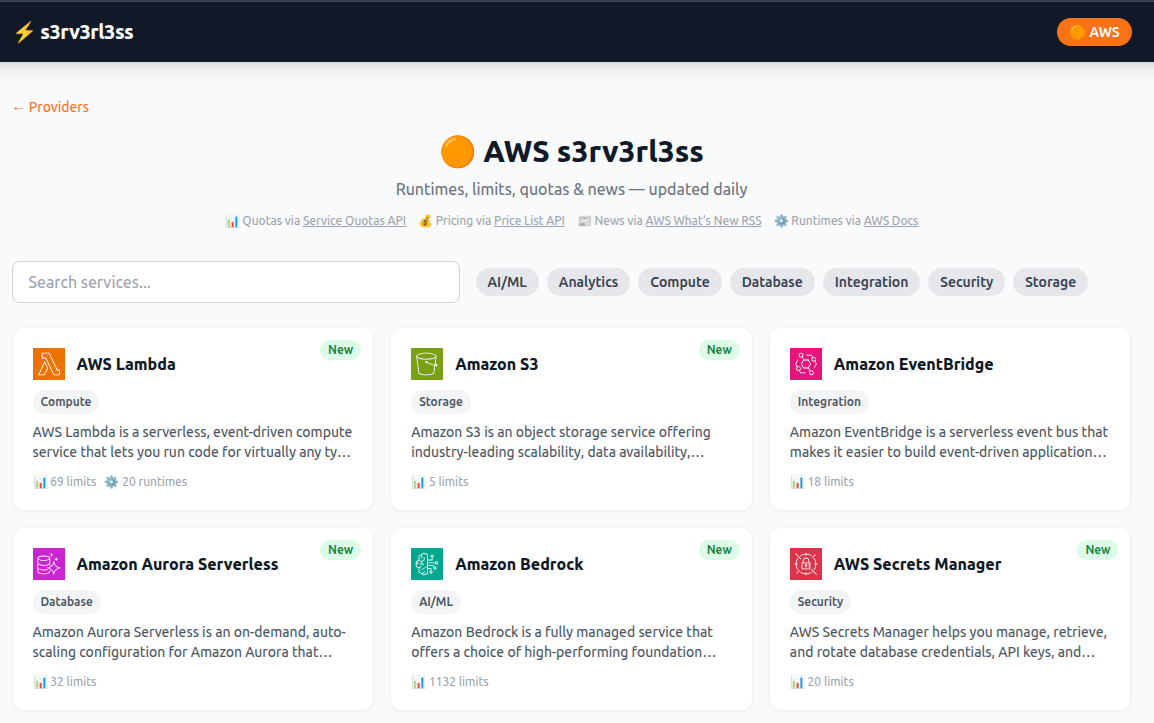This screenshot has width=1154, height=723.
Task: Open the AWS Secrets Manager card title
Action: click(918, 564)
